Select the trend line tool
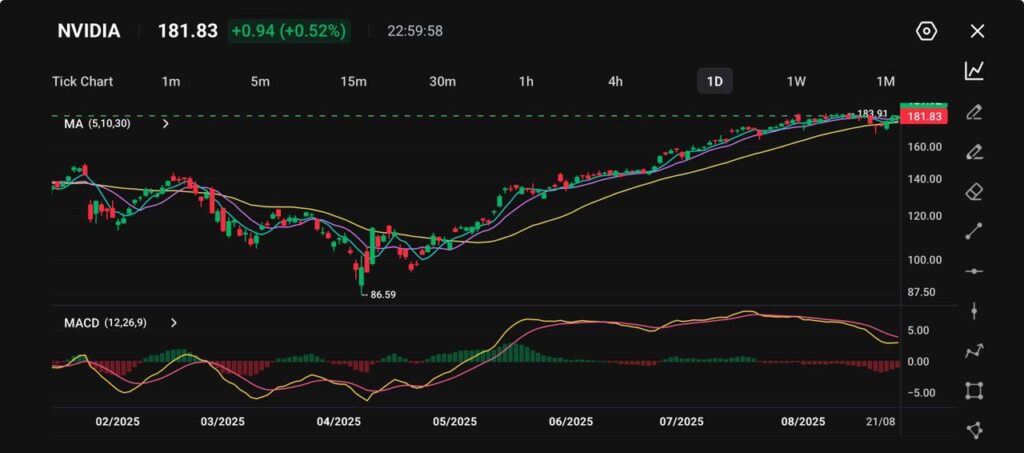Screen dimensions: 1024x453 point(974,231)
